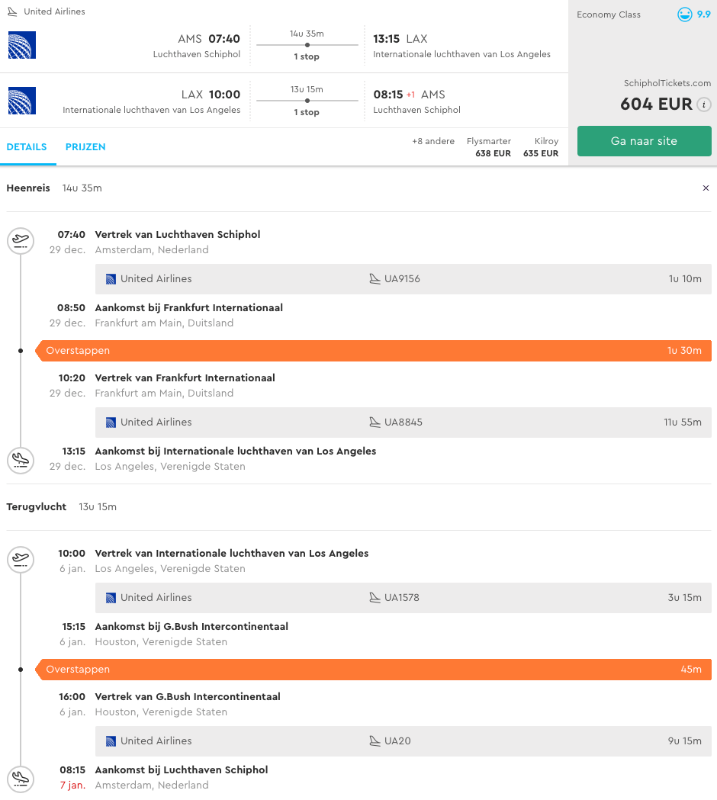This screenshot has height=800, width=717.
Task: Click the arrival plane icon at Los Angeles
Action: (20, 459)
